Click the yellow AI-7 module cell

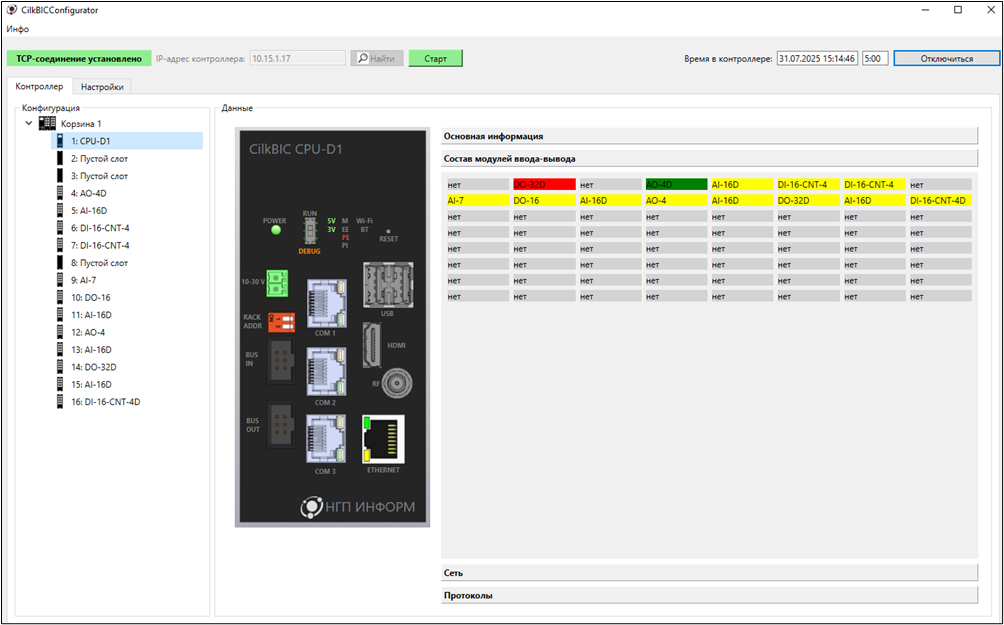[478, 200]
